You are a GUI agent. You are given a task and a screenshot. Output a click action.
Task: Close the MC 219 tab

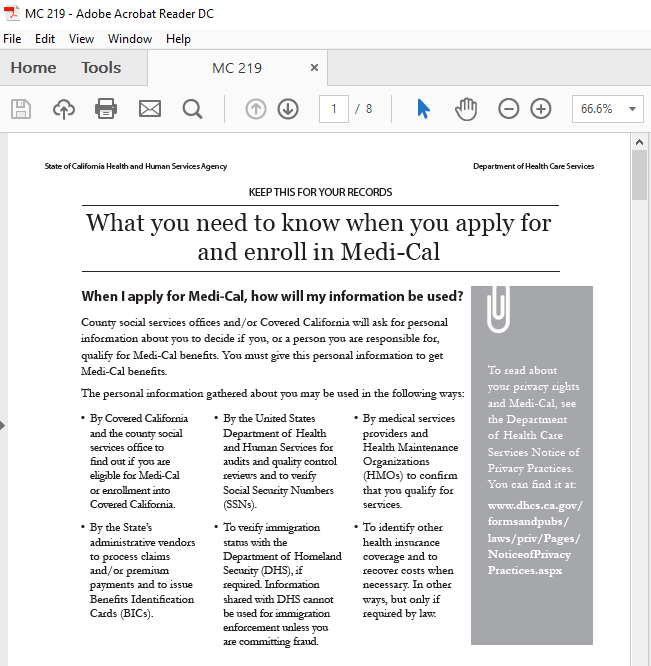314,68
